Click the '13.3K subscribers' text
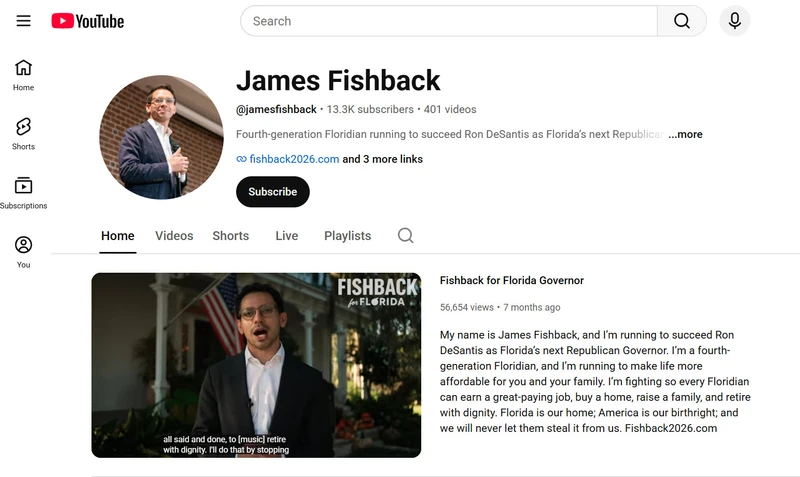800x477 pixels. click(370, 109)
